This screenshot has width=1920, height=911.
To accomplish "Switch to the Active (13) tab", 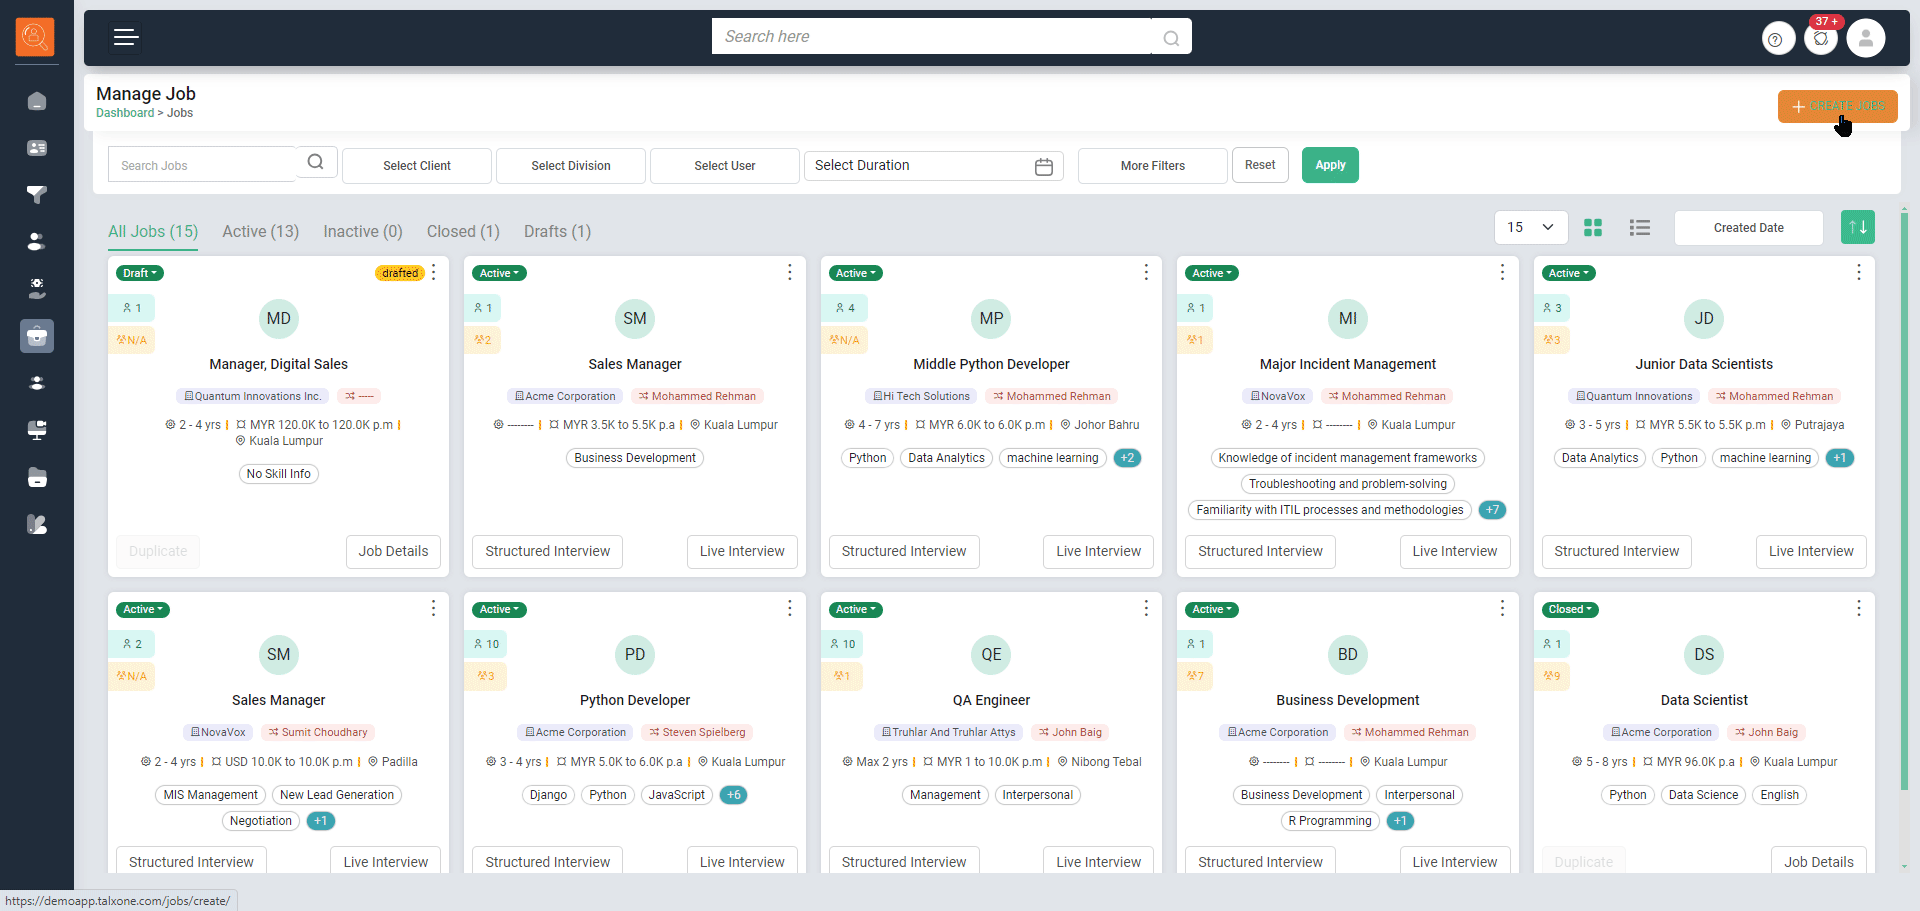I will [260, 232].
